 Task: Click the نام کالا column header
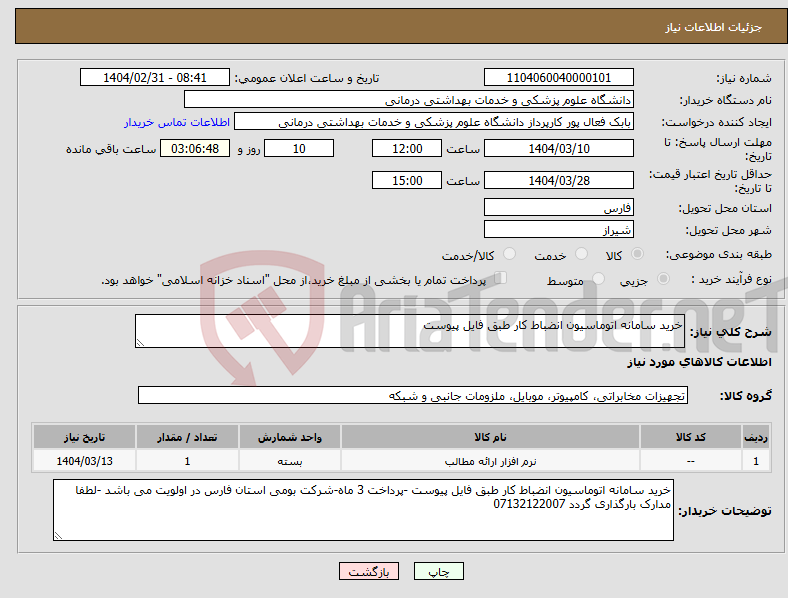click(x=490, y=437)
